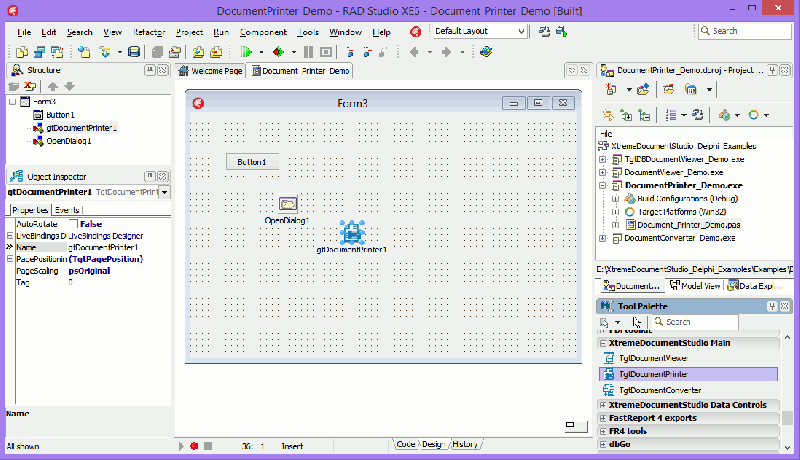Expand DocumentViewer_Demo.exe project node

click(x=603, y=172)
